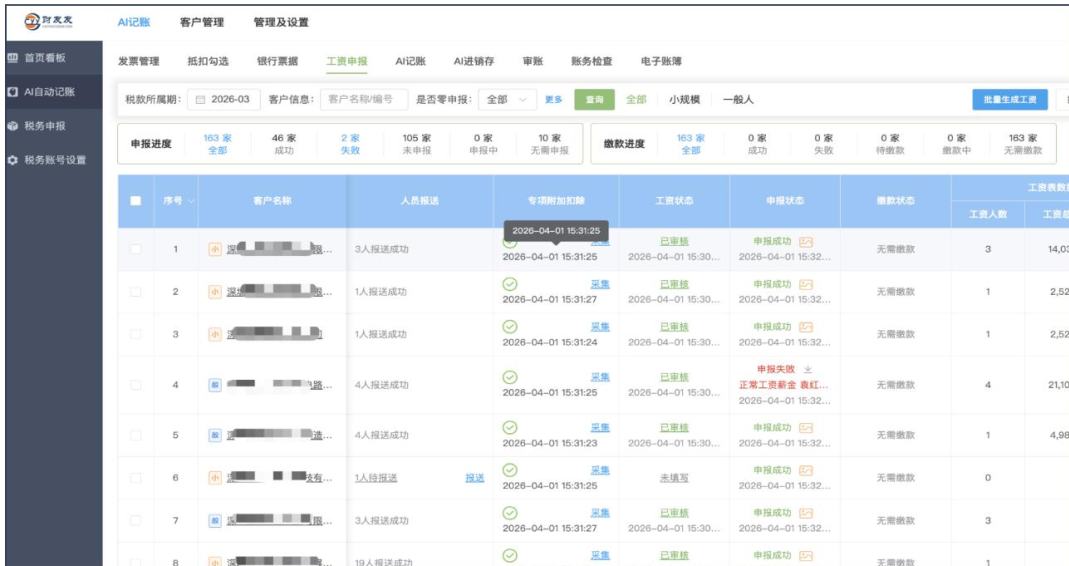Click the 1人待报送 link in row 6

(376, 478)
